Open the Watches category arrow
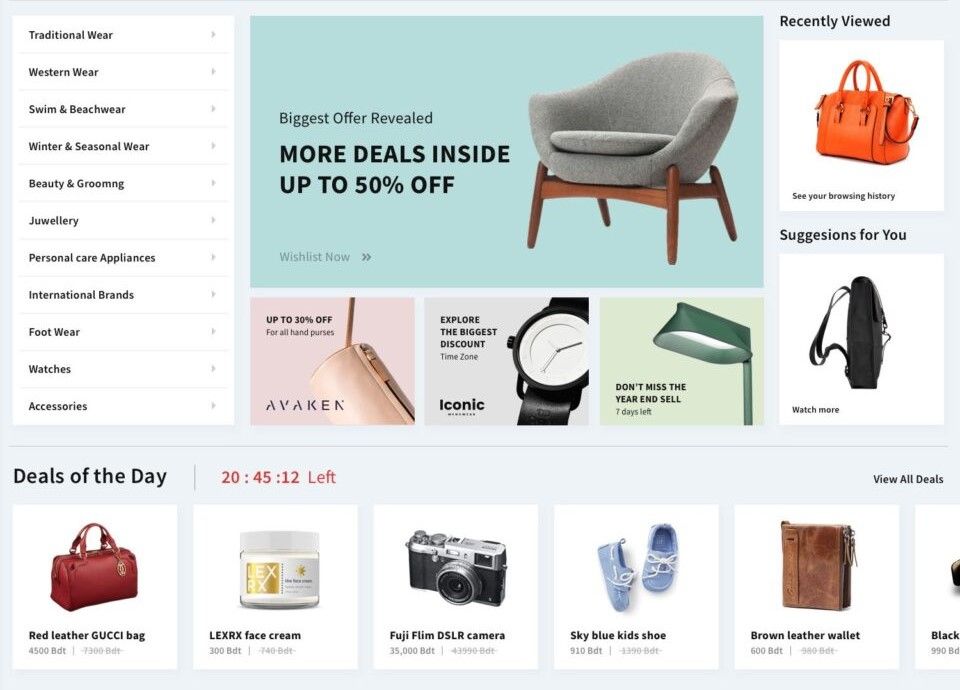Image resolution: width=960 pixels, height=690 pixels. pyautogui.click(x=213, y=369)
